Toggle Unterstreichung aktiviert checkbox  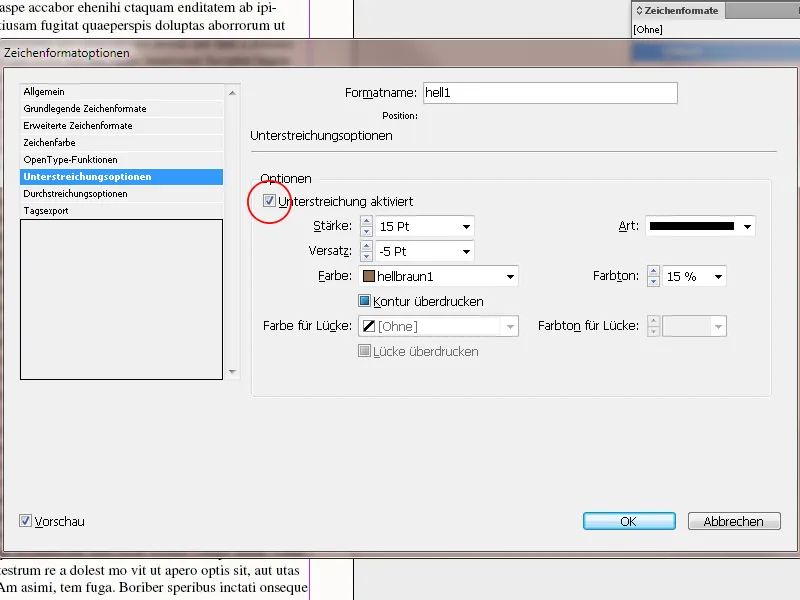click(269, 201)
